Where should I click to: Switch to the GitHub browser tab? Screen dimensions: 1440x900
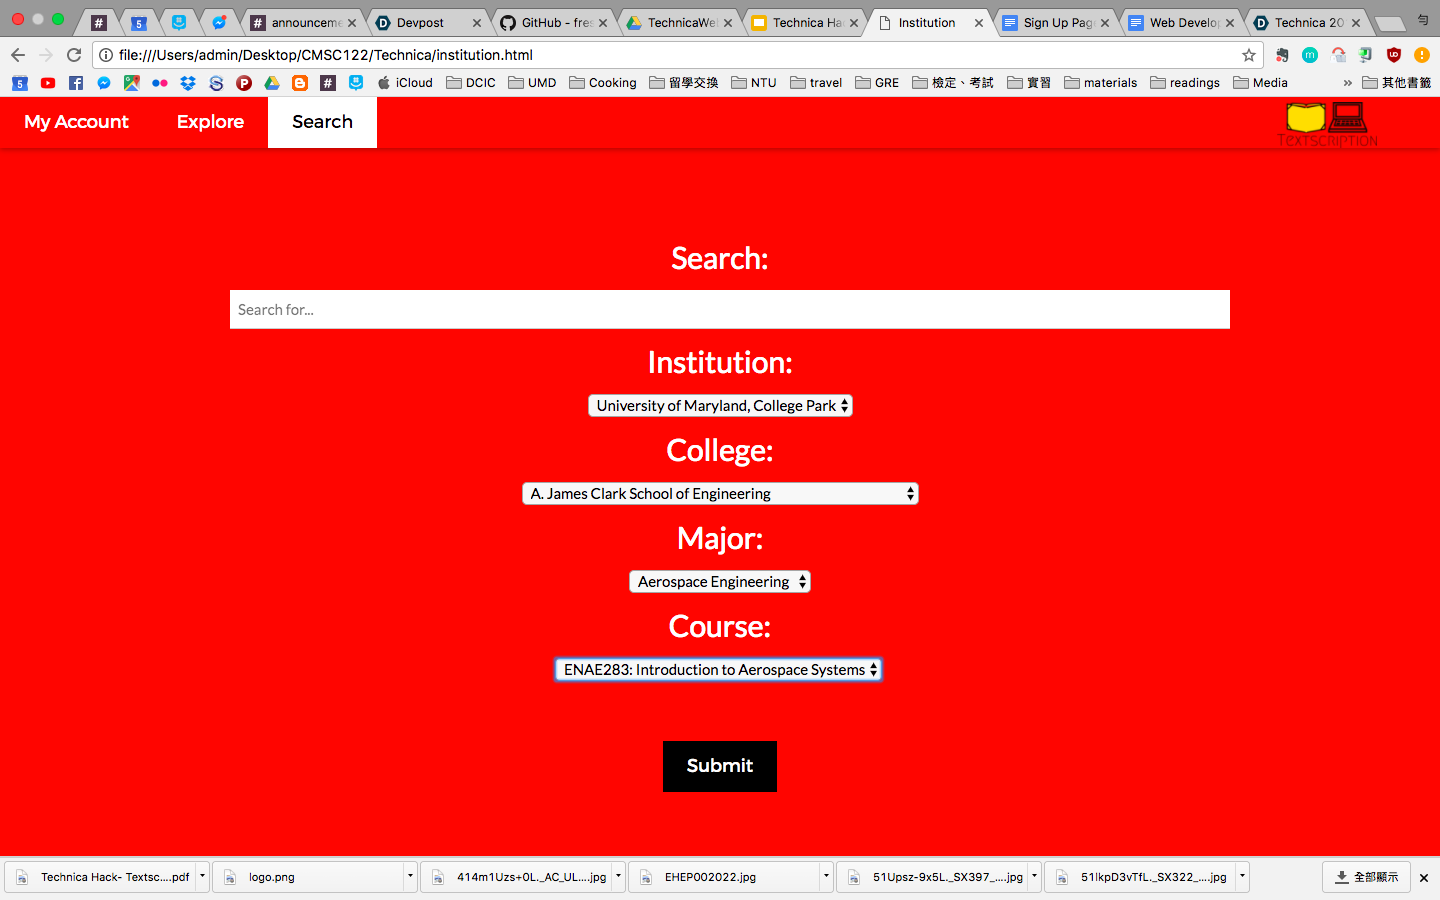[553, 22]
